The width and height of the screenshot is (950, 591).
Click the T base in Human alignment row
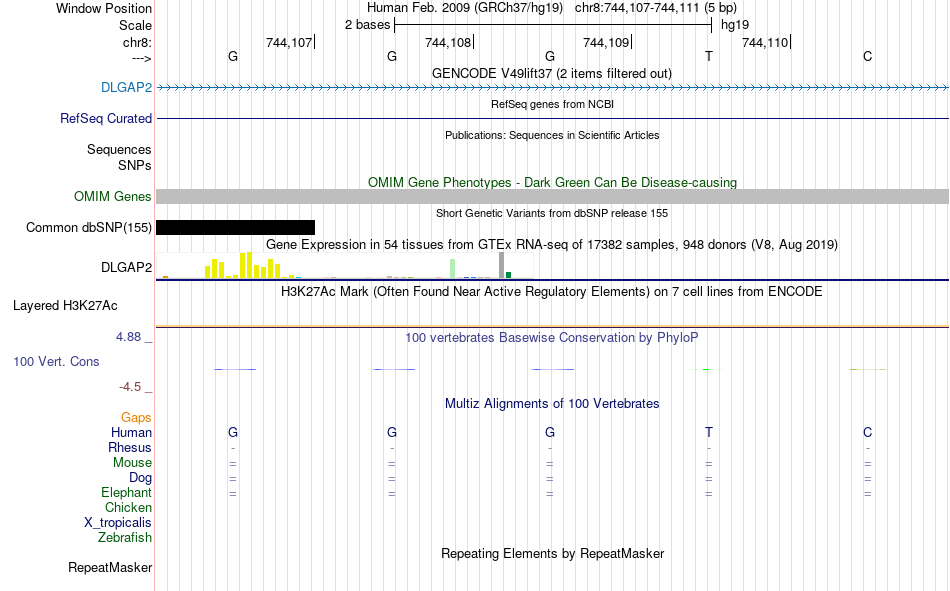tap(709, 432)
